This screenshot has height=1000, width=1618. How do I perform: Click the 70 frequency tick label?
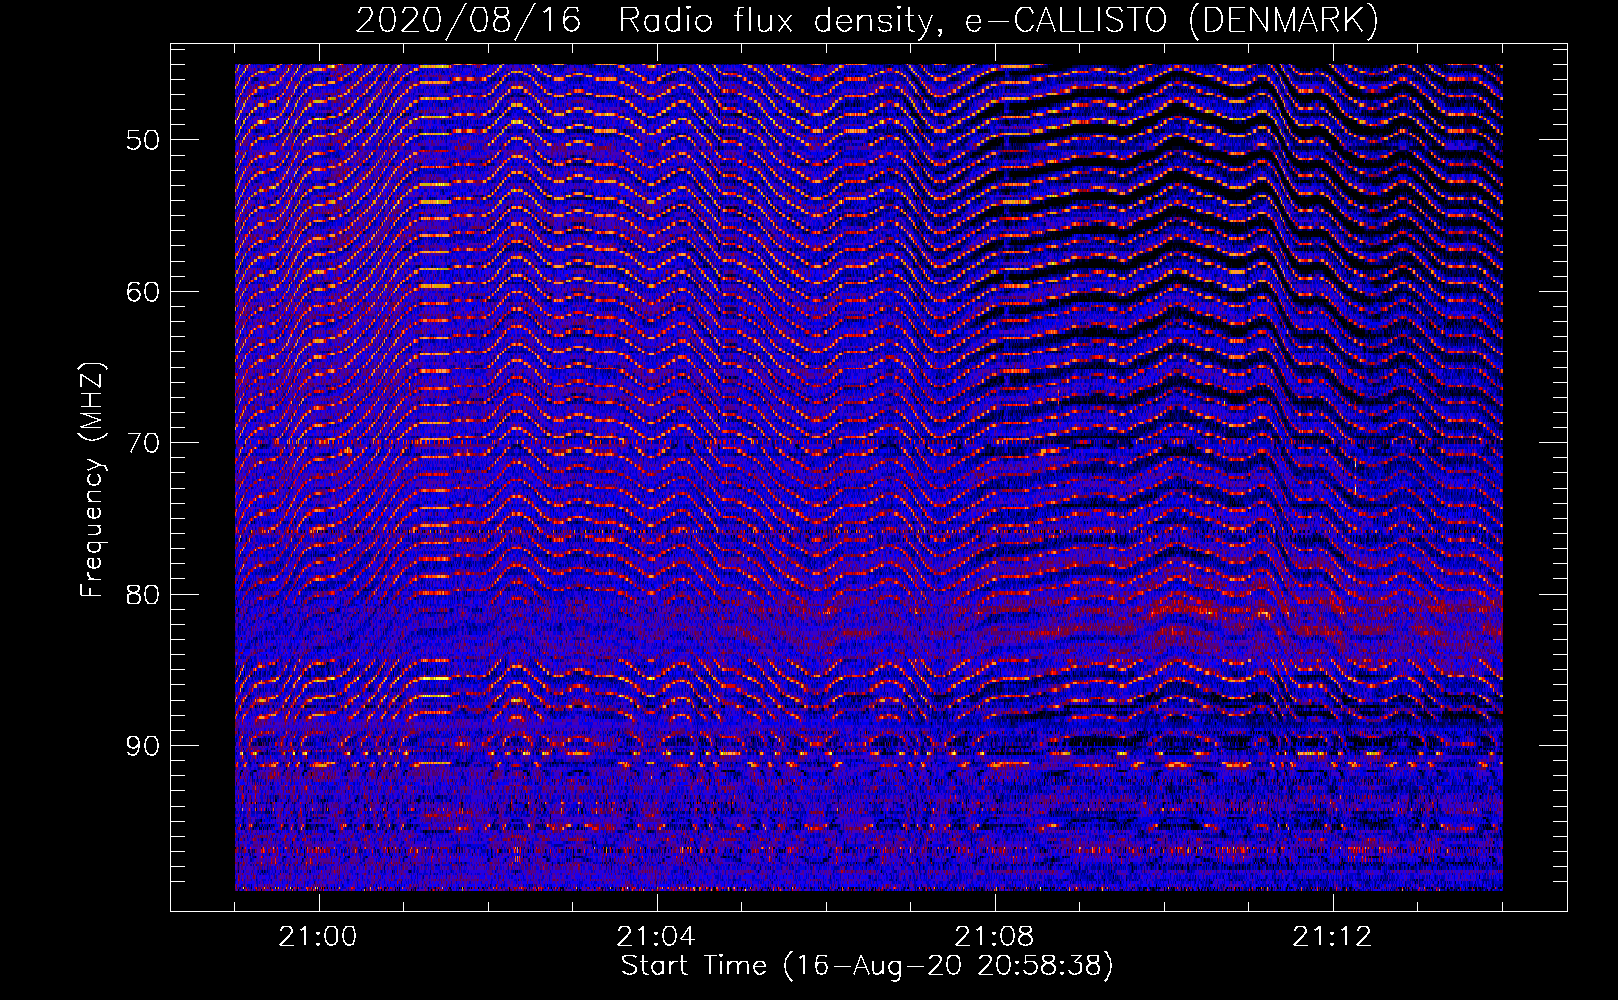coord(143,443)
